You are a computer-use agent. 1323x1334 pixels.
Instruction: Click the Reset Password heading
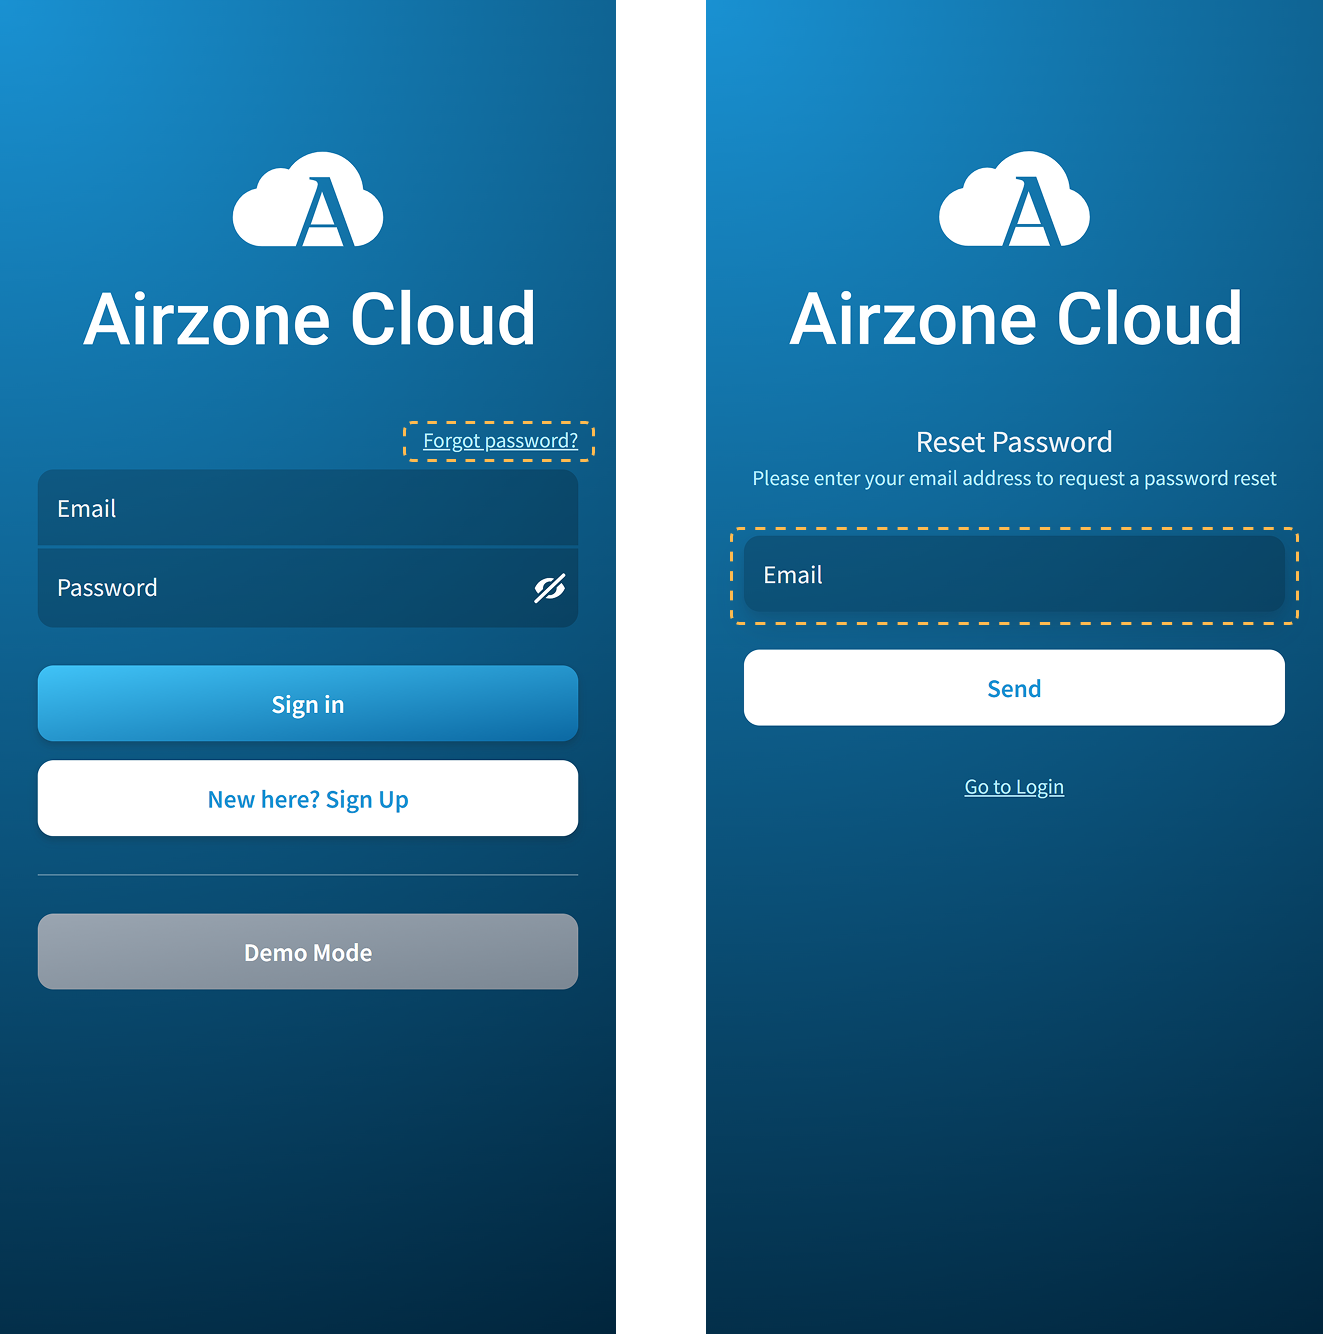point(1014,442)
